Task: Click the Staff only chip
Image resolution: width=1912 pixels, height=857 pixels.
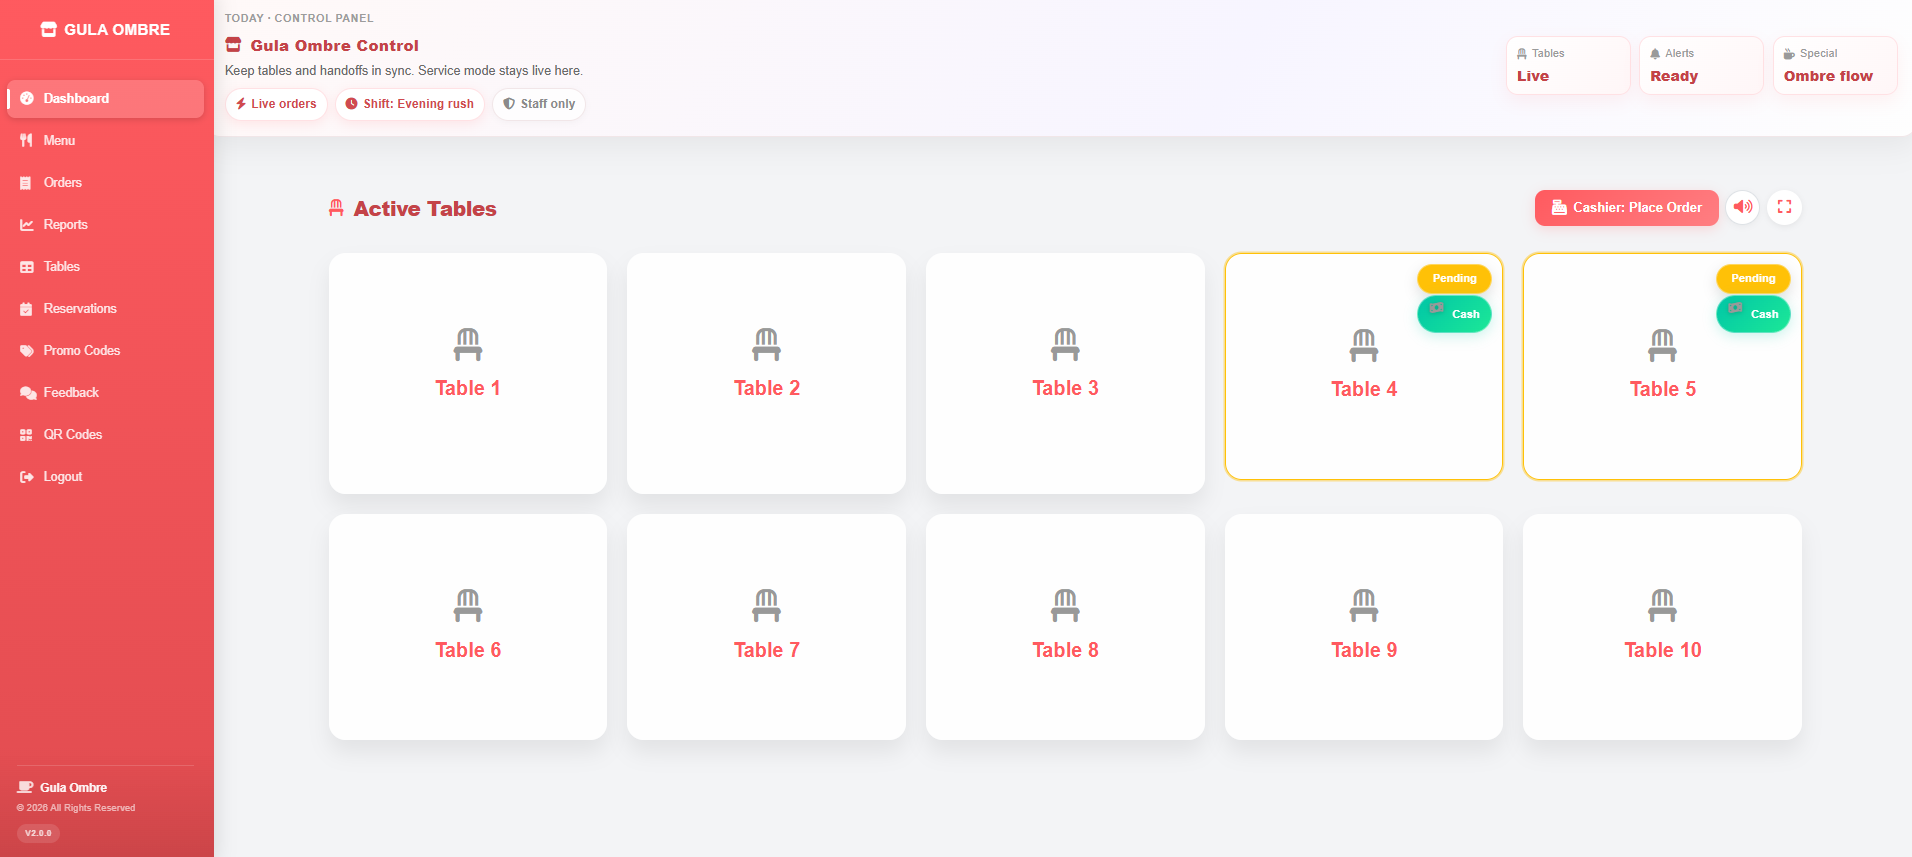Action: (x=539, y=104)
